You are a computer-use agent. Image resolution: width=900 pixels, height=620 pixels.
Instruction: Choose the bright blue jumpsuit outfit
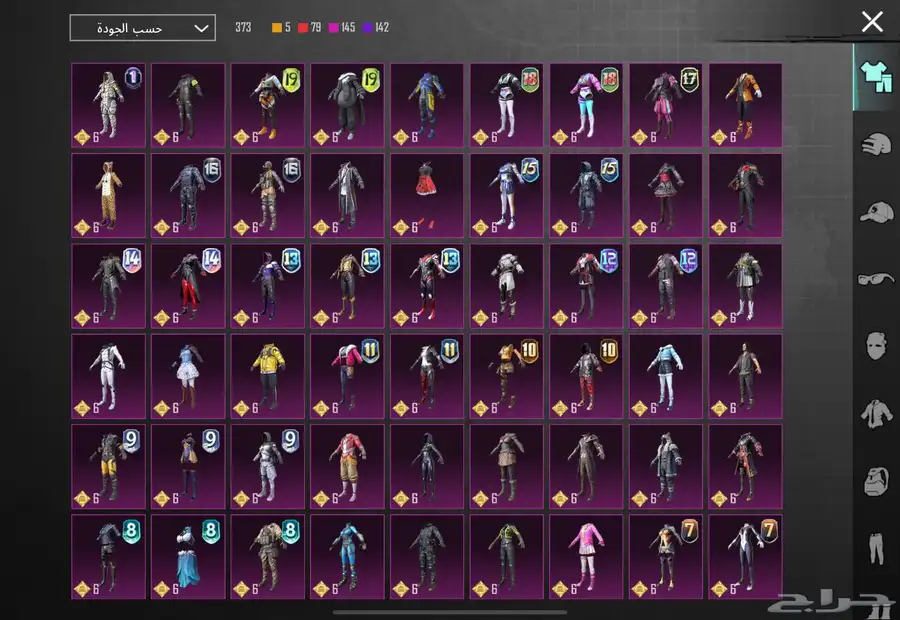[x=347, y=557]
